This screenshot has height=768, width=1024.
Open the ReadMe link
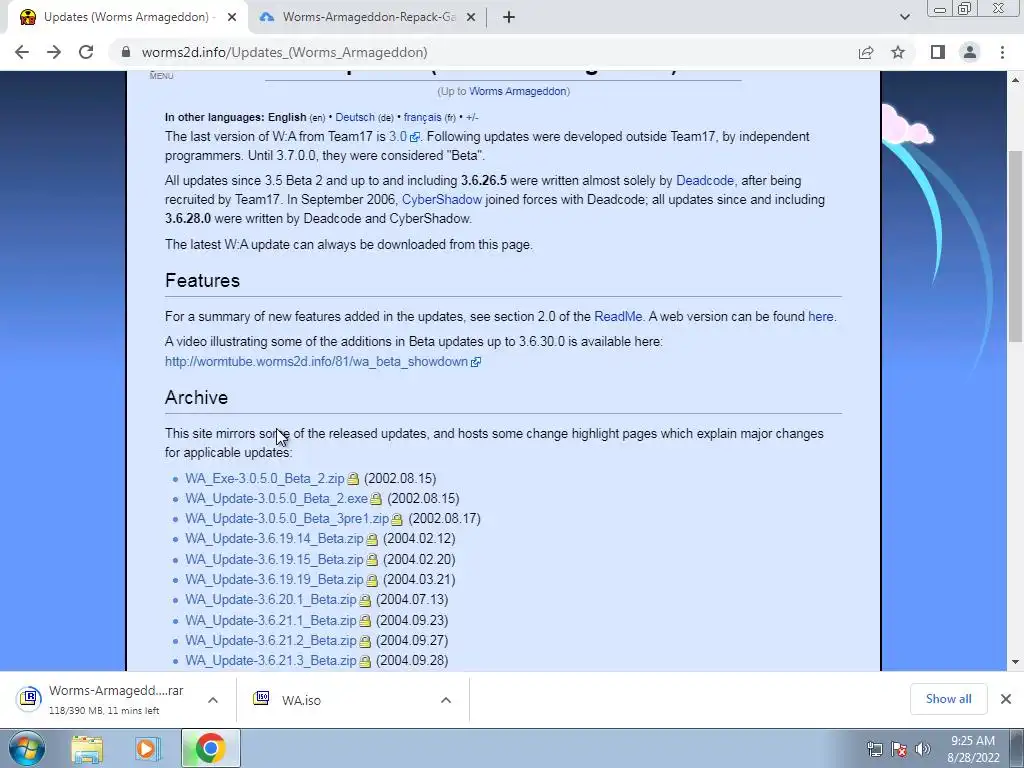[x=618, y=316]
